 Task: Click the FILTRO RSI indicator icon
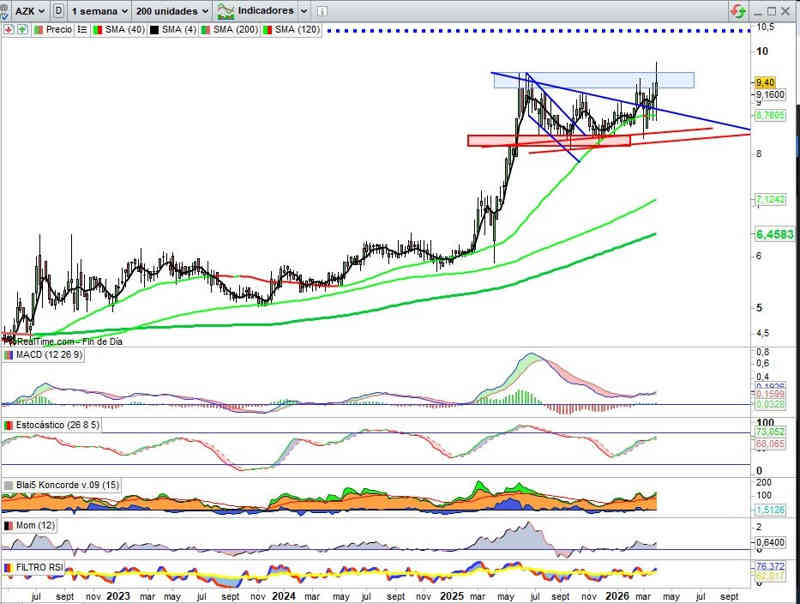(x=9, y=567)
